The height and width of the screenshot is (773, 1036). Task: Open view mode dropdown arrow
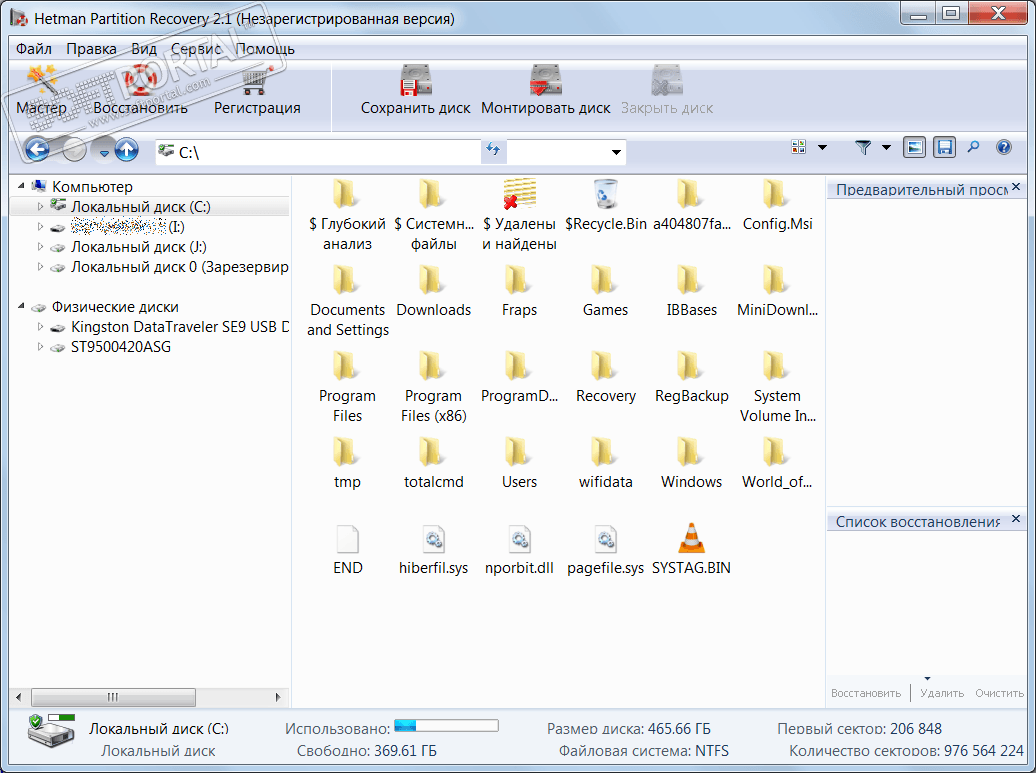point(823,147)
